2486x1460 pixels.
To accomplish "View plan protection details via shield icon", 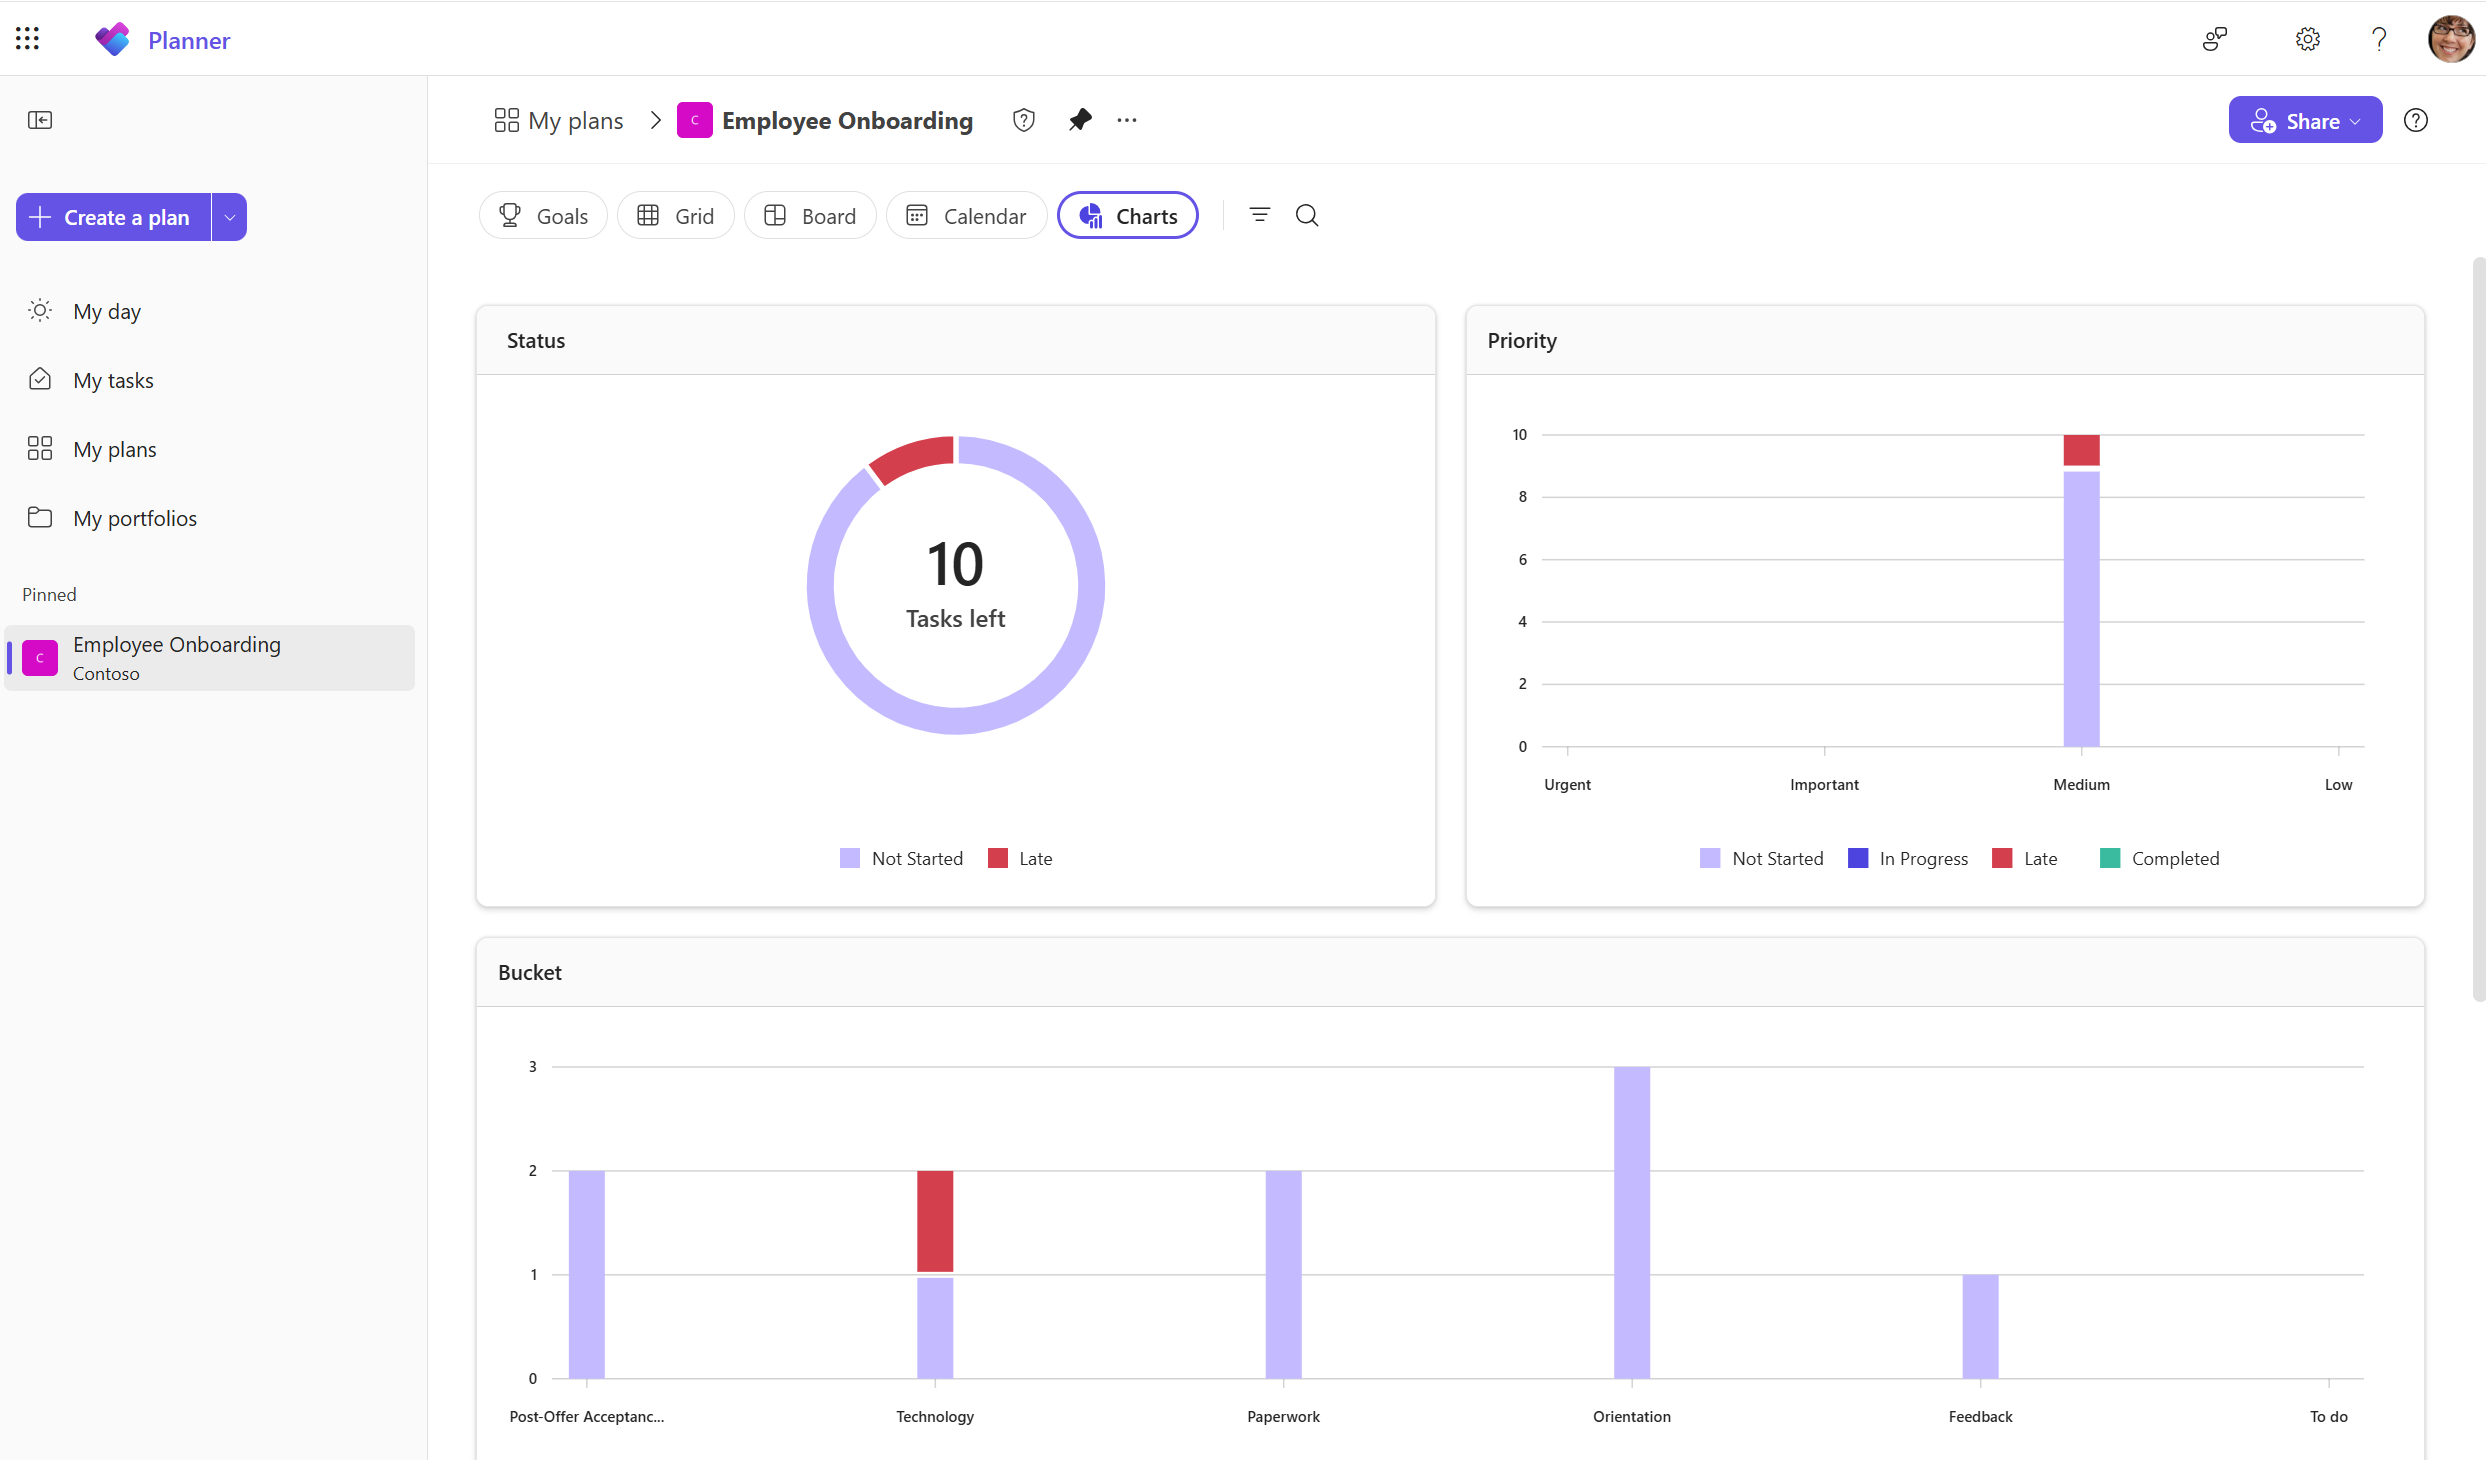I will (x=1023, y=119).
